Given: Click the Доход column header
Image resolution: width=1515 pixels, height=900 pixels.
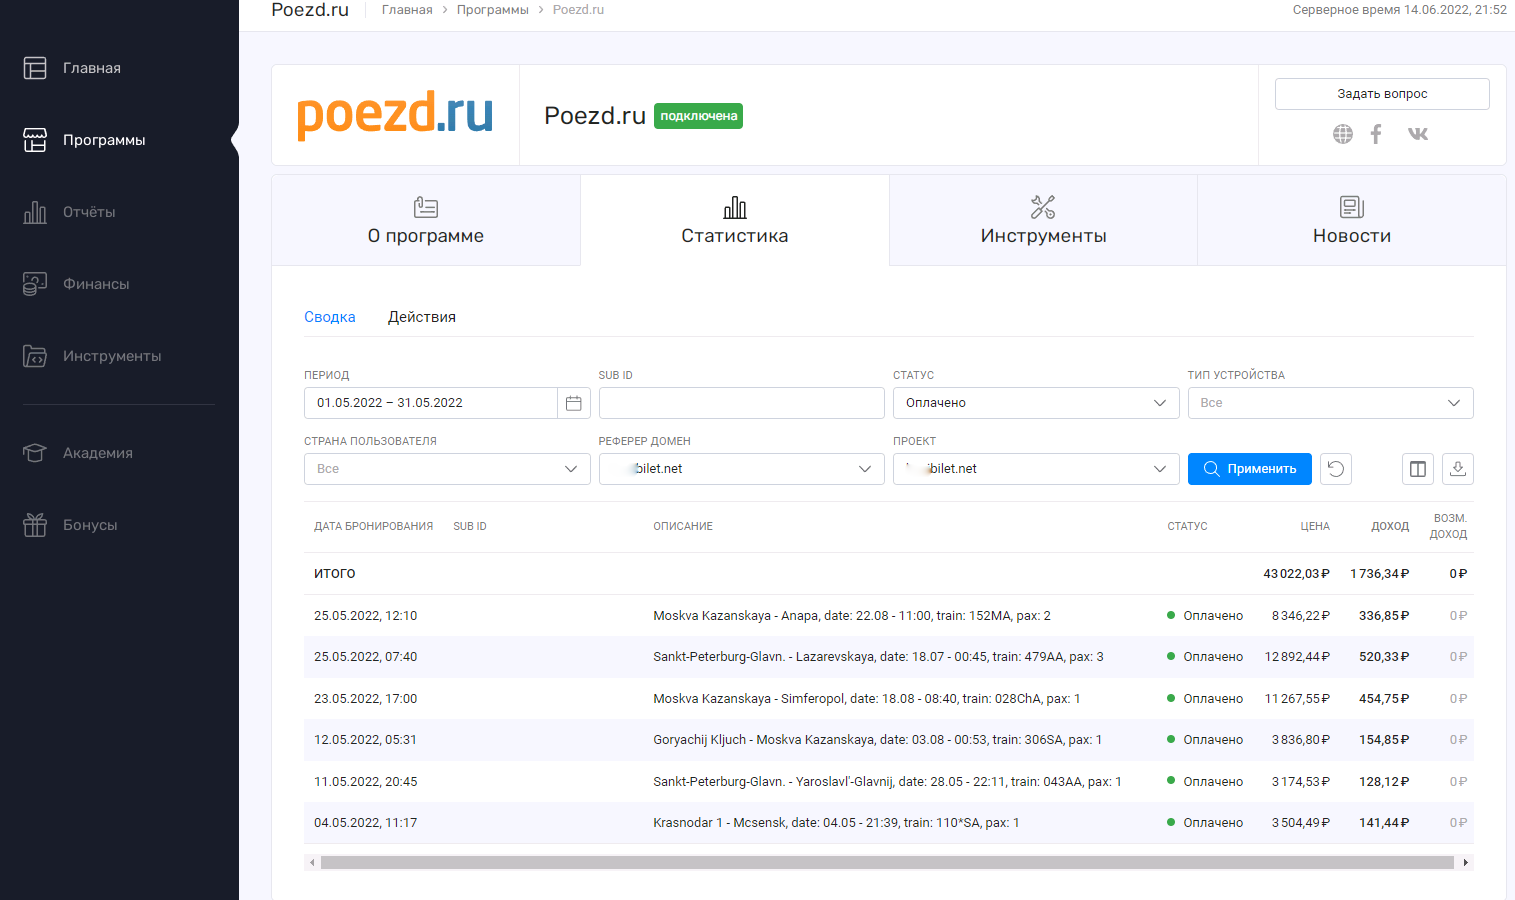Looking at the screenshot, I should tap(1390, 526).
